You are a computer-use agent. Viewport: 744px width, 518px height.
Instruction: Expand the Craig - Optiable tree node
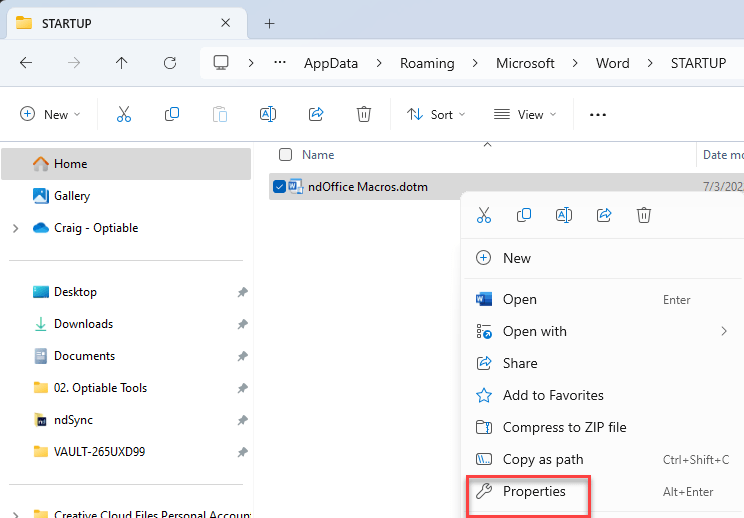[16, 228]
